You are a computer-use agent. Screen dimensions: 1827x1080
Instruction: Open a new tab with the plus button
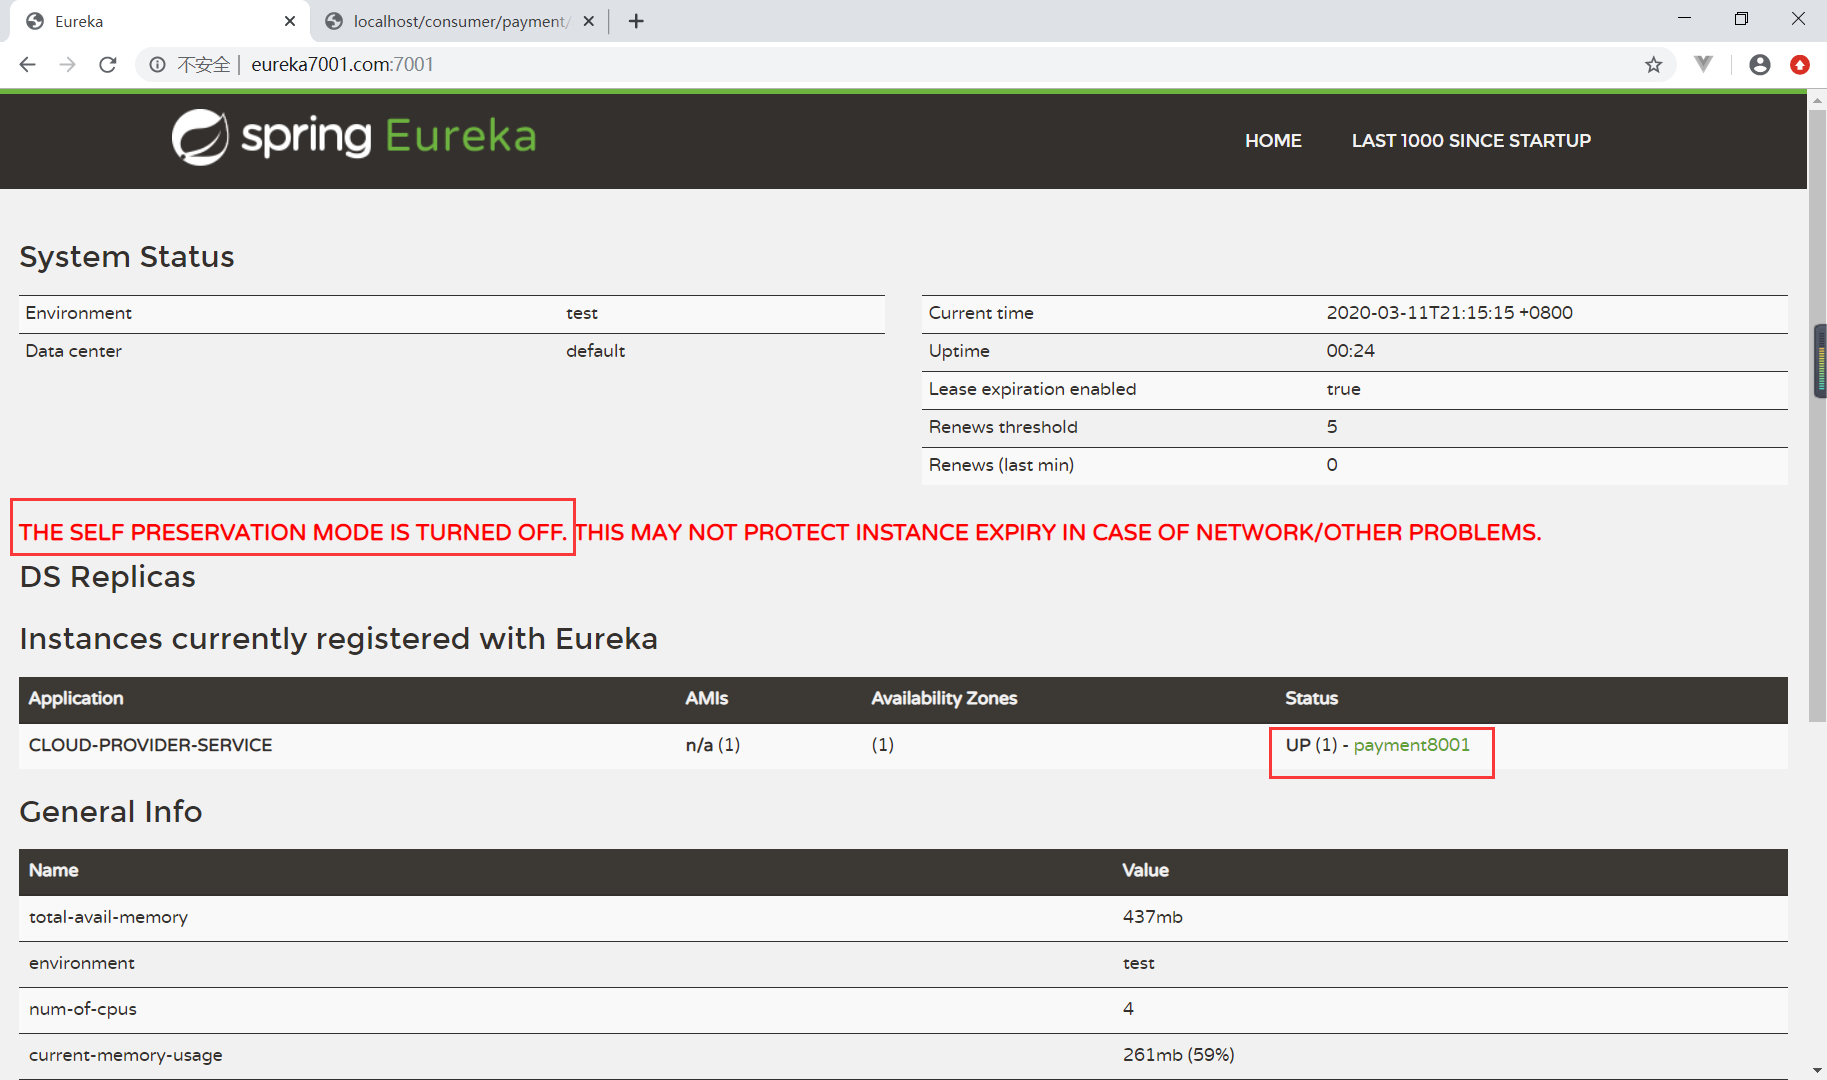pyautogui.click(x=636, y=21)
